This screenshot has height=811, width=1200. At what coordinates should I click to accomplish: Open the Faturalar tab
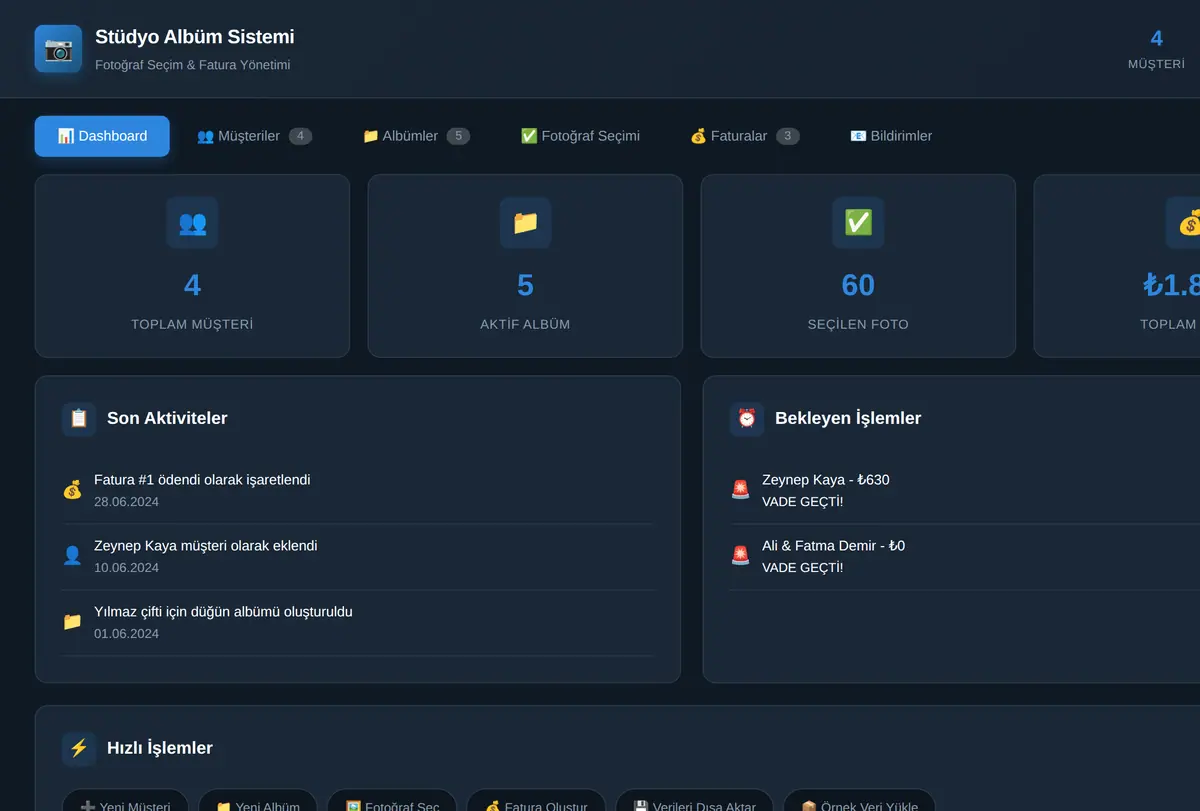point(745,136)
